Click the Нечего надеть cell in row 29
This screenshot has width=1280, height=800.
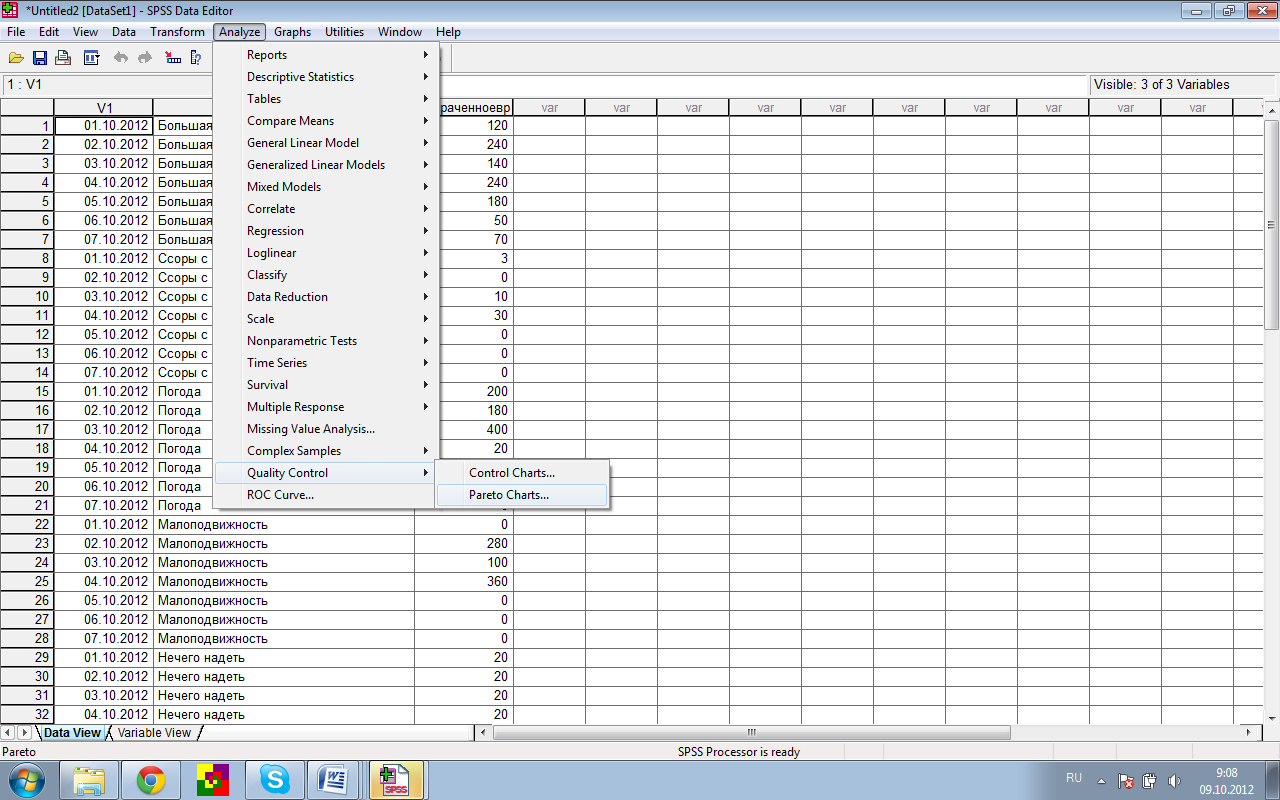pos(284,657)
